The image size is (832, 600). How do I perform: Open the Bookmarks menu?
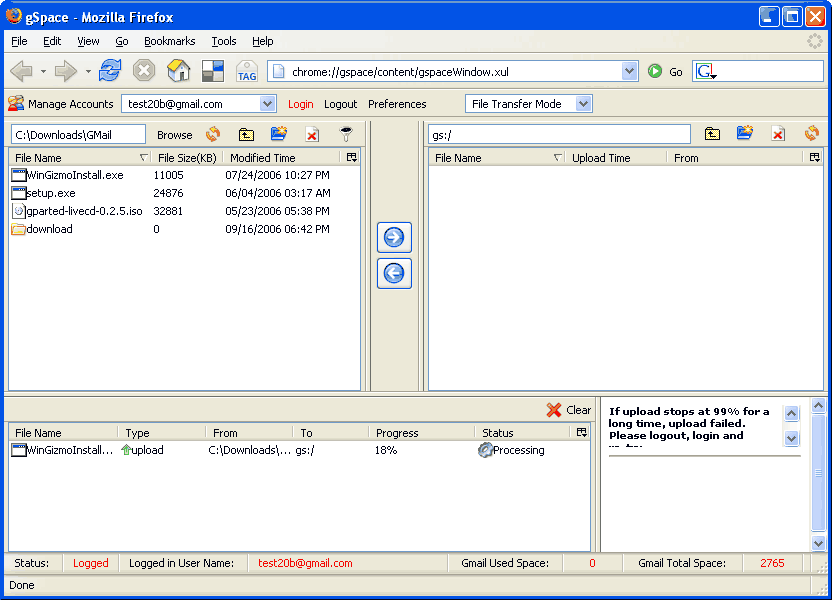(169, 41)
